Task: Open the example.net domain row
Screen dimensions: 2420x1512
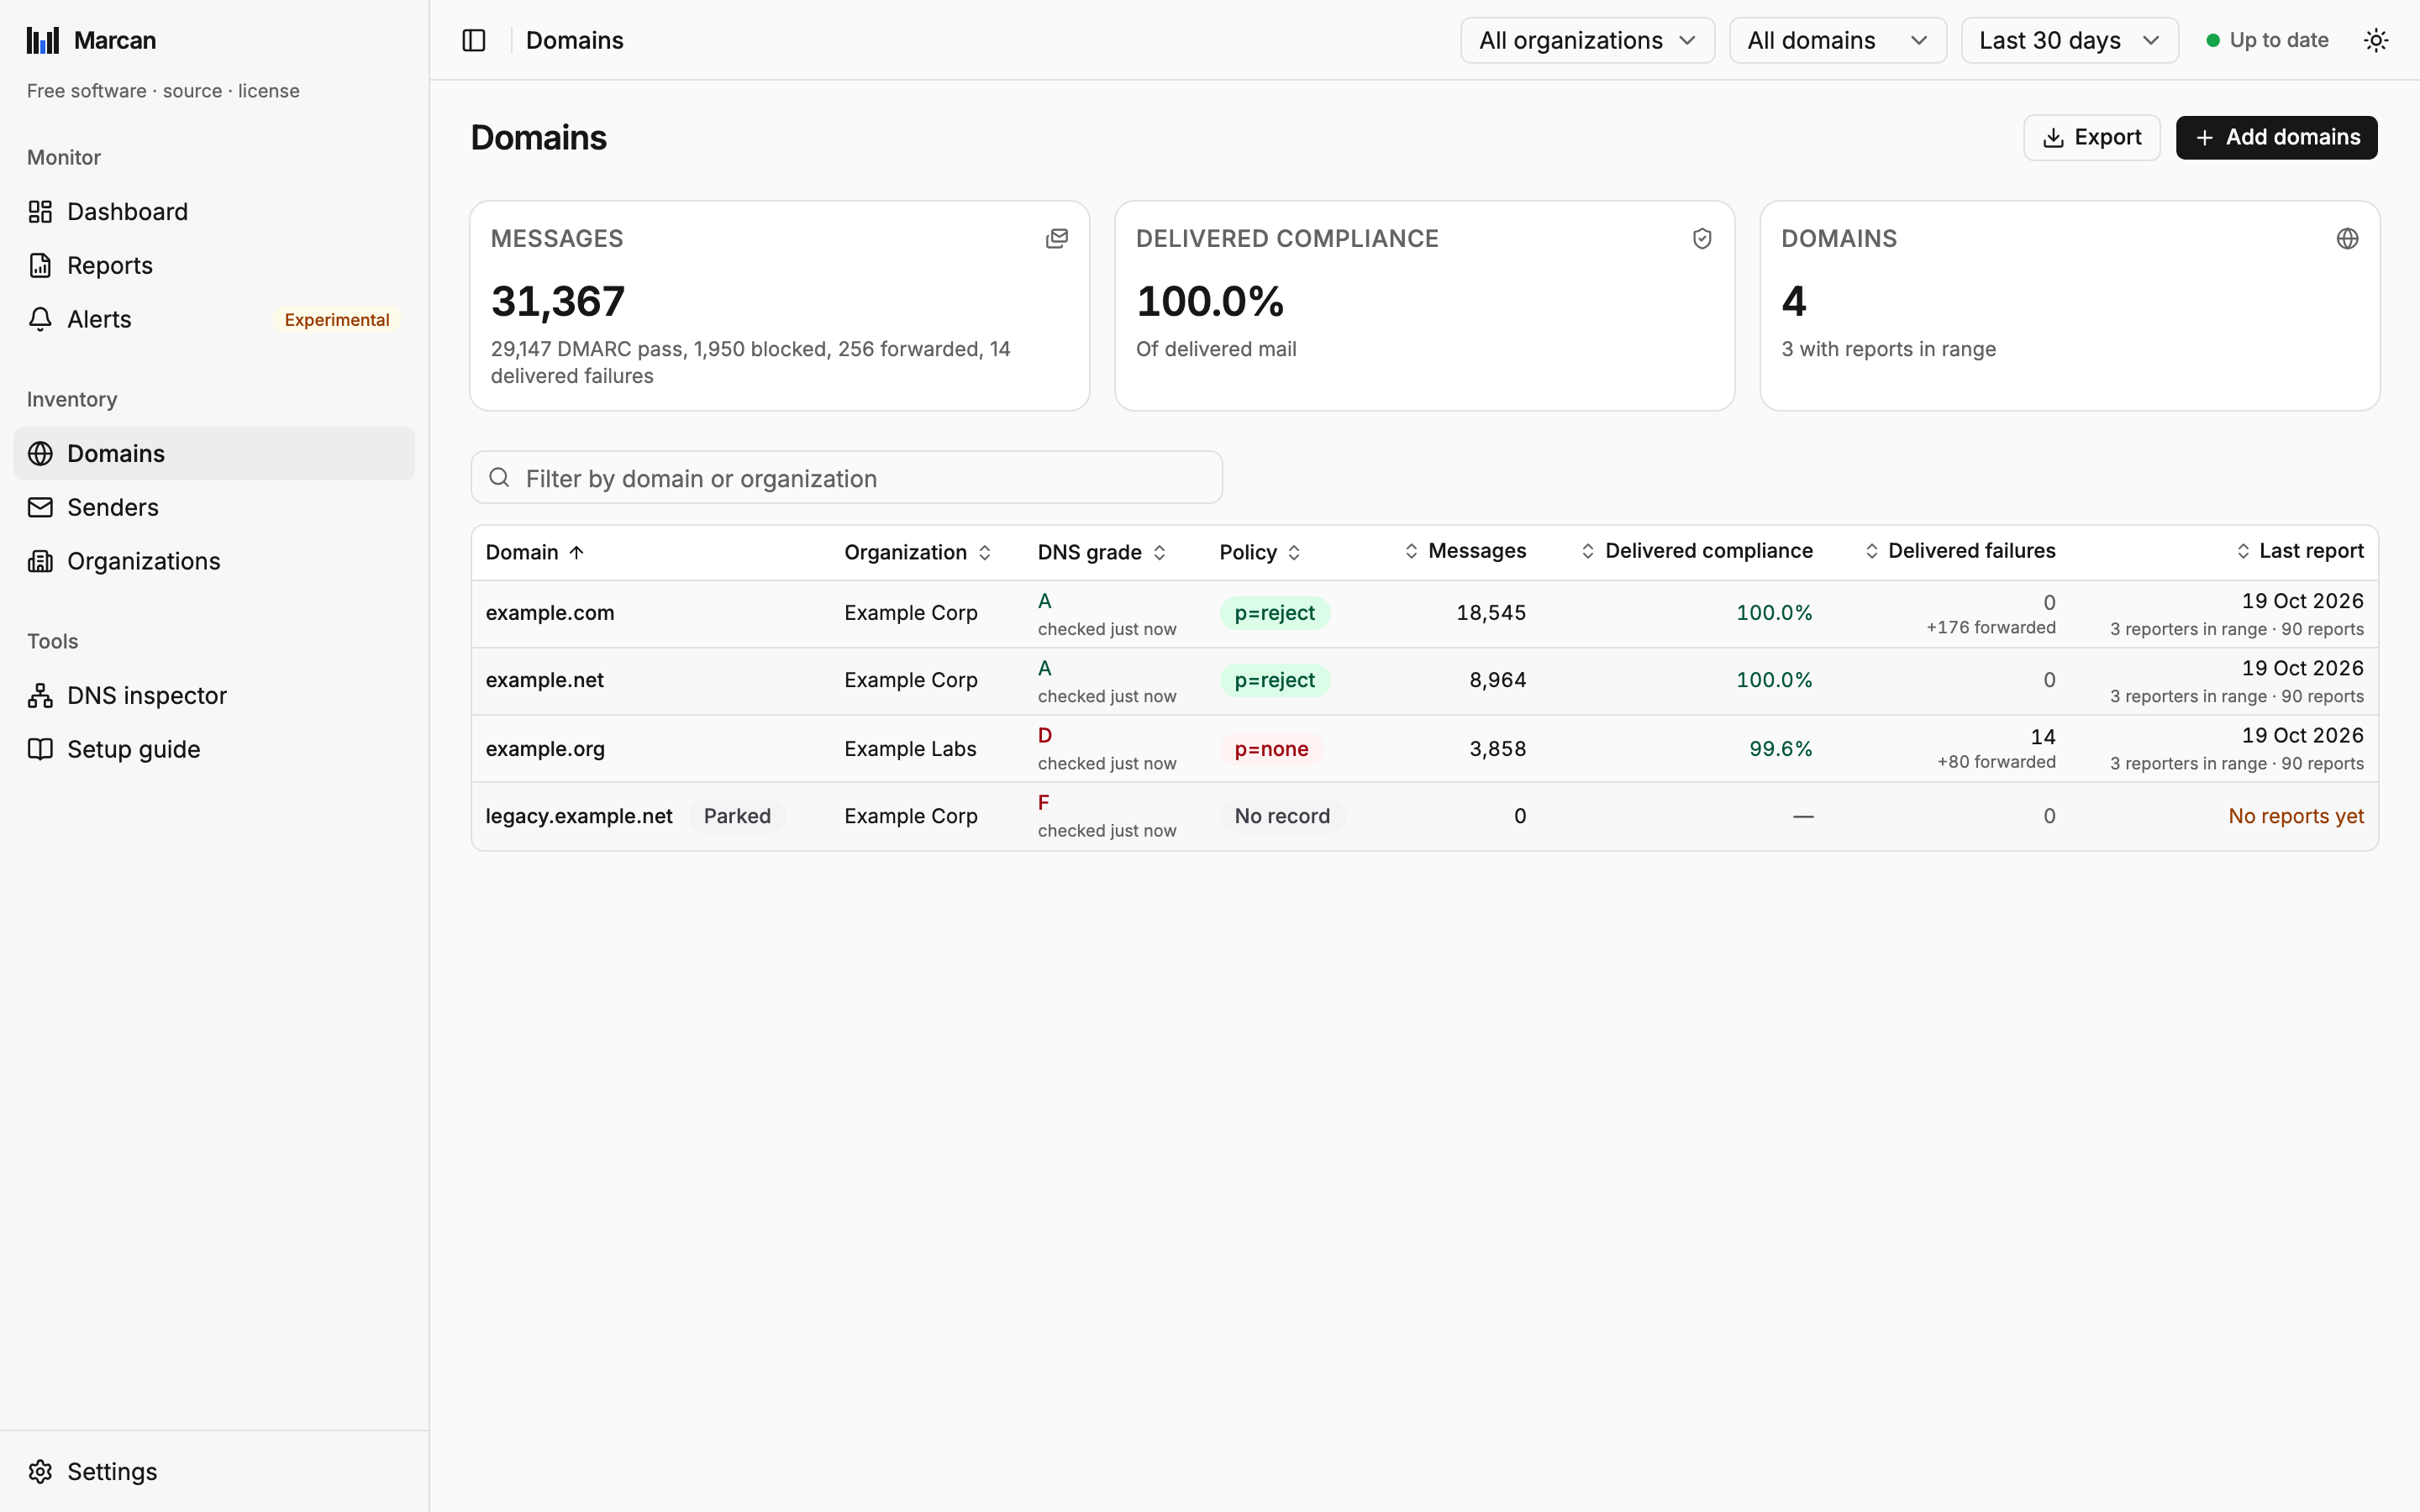Action: (x=1424, y=680)
